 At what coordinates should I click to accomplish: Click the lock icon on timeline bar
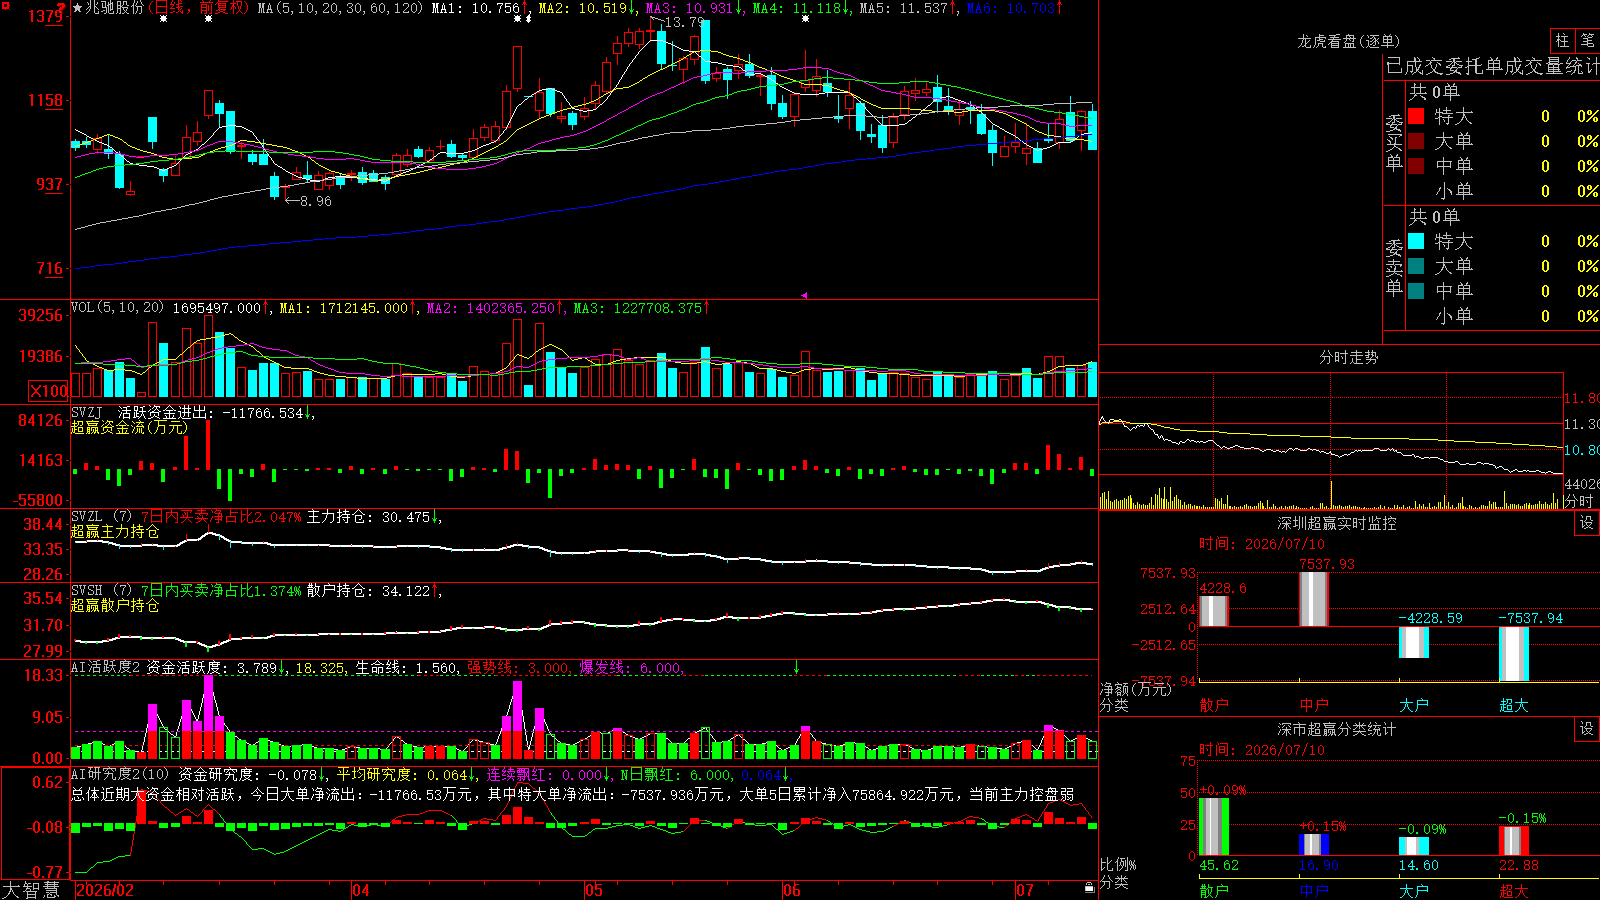1089,888
